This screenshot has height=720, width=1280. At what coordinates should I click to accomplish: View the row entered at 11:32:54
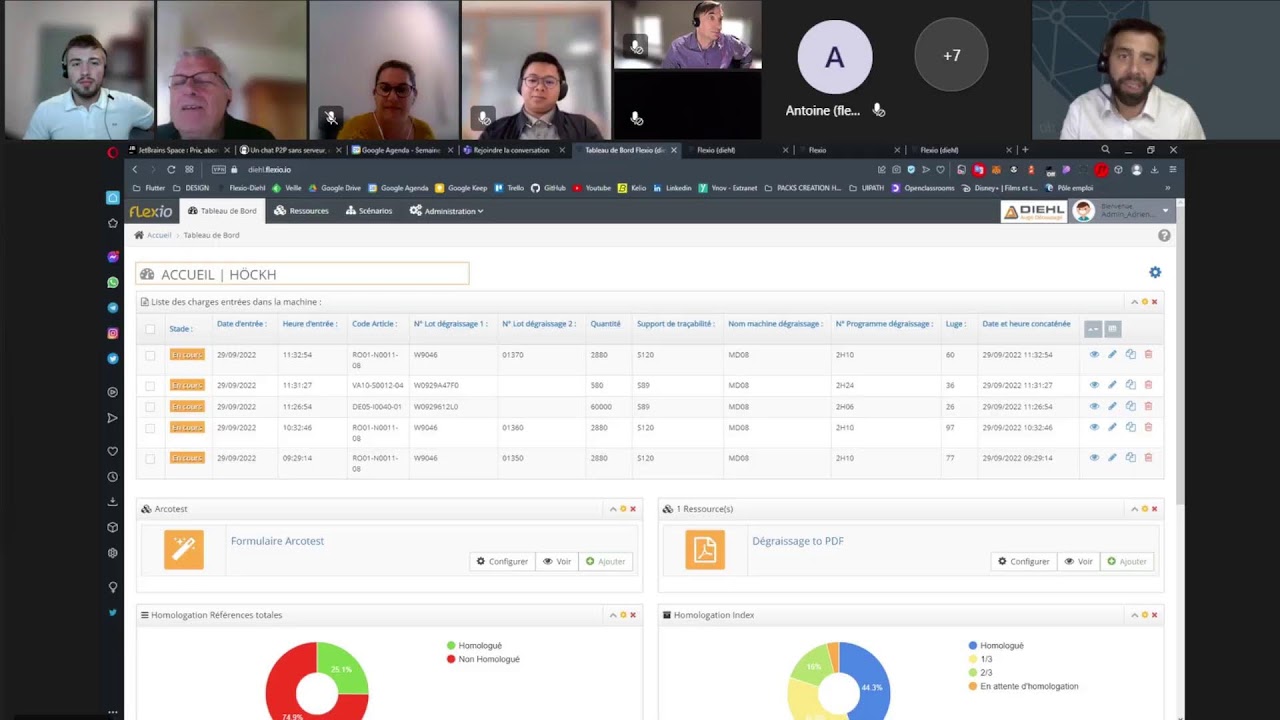(1094, 355)
